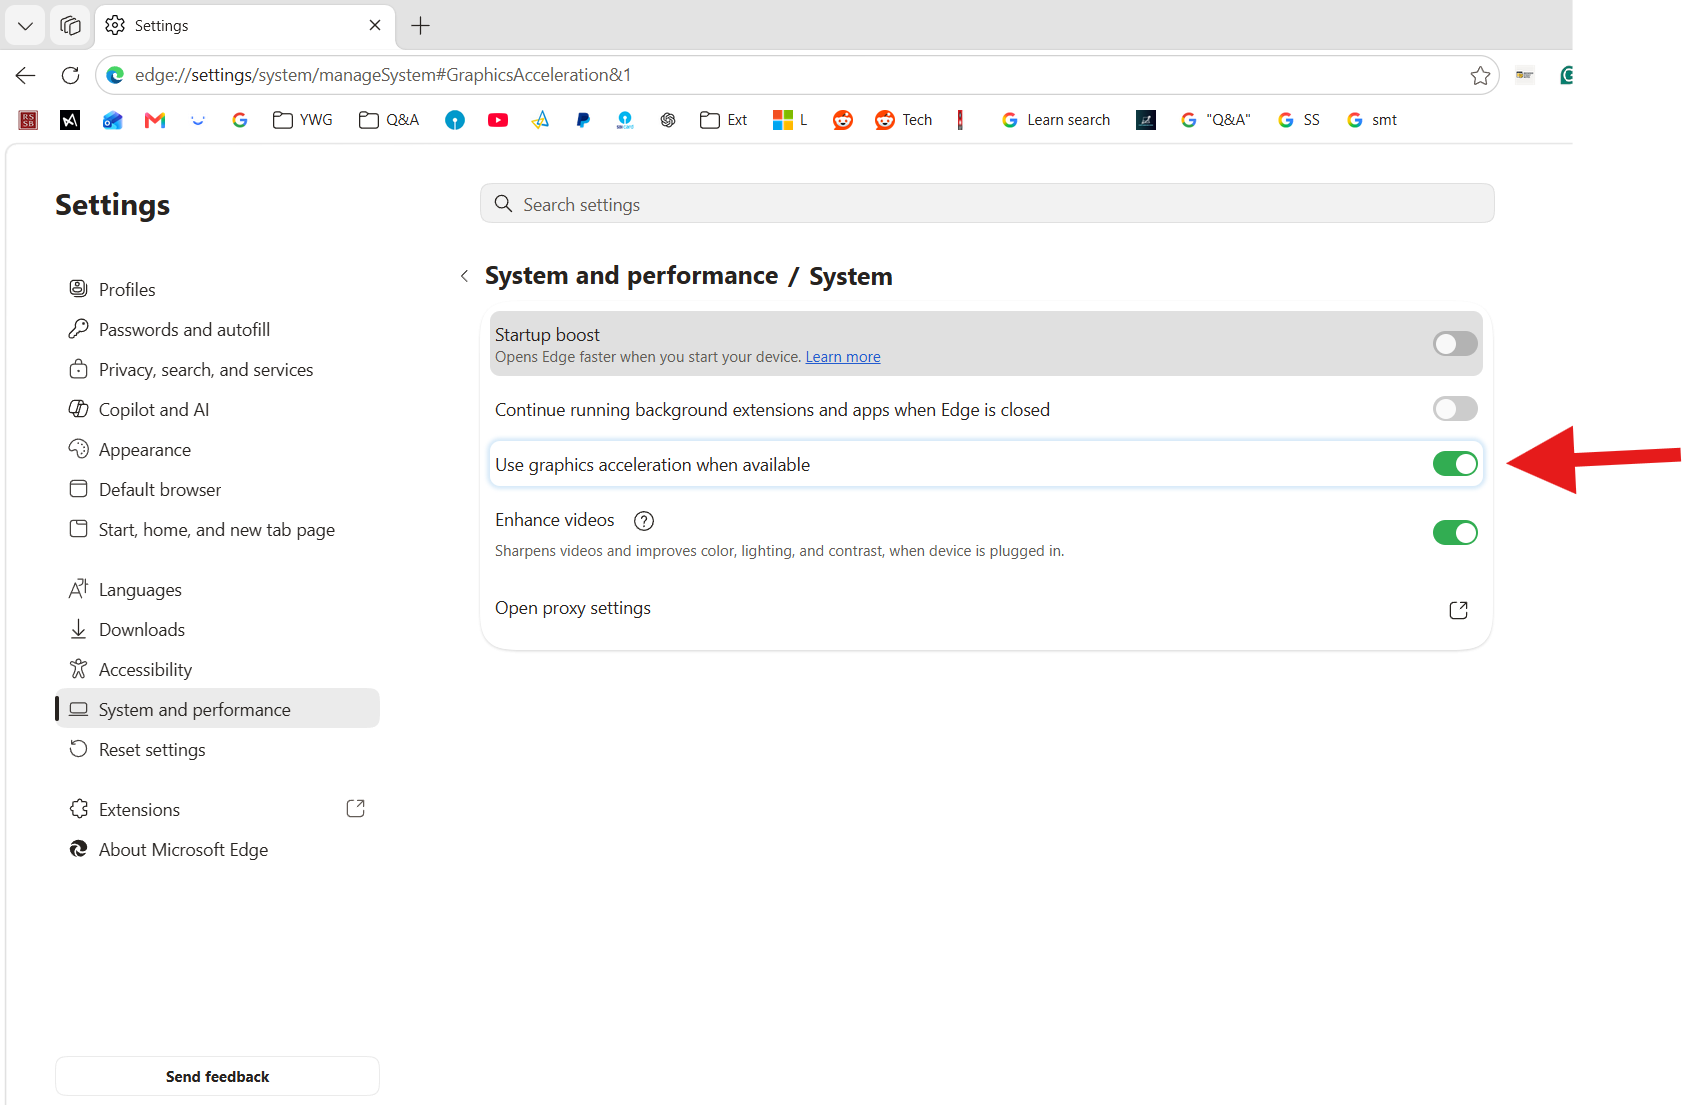Click the Search settings field
Screen dimensions: 1682x1105
coord(987,204)
